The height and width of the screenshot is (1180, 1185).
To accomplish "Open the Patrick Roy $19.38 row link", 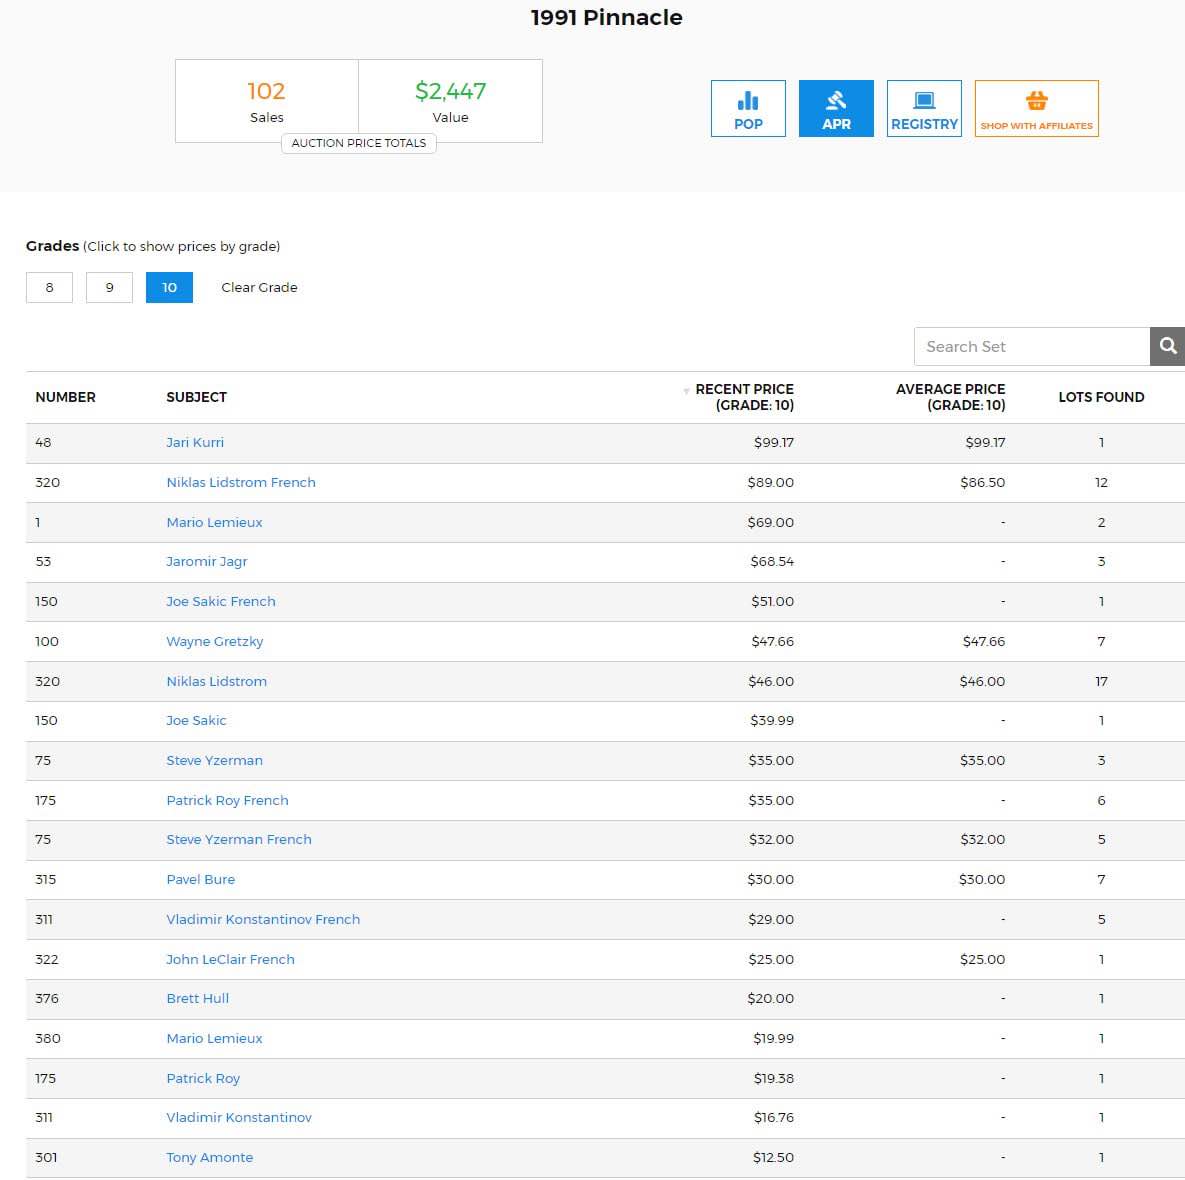I will click(203, 1079).
